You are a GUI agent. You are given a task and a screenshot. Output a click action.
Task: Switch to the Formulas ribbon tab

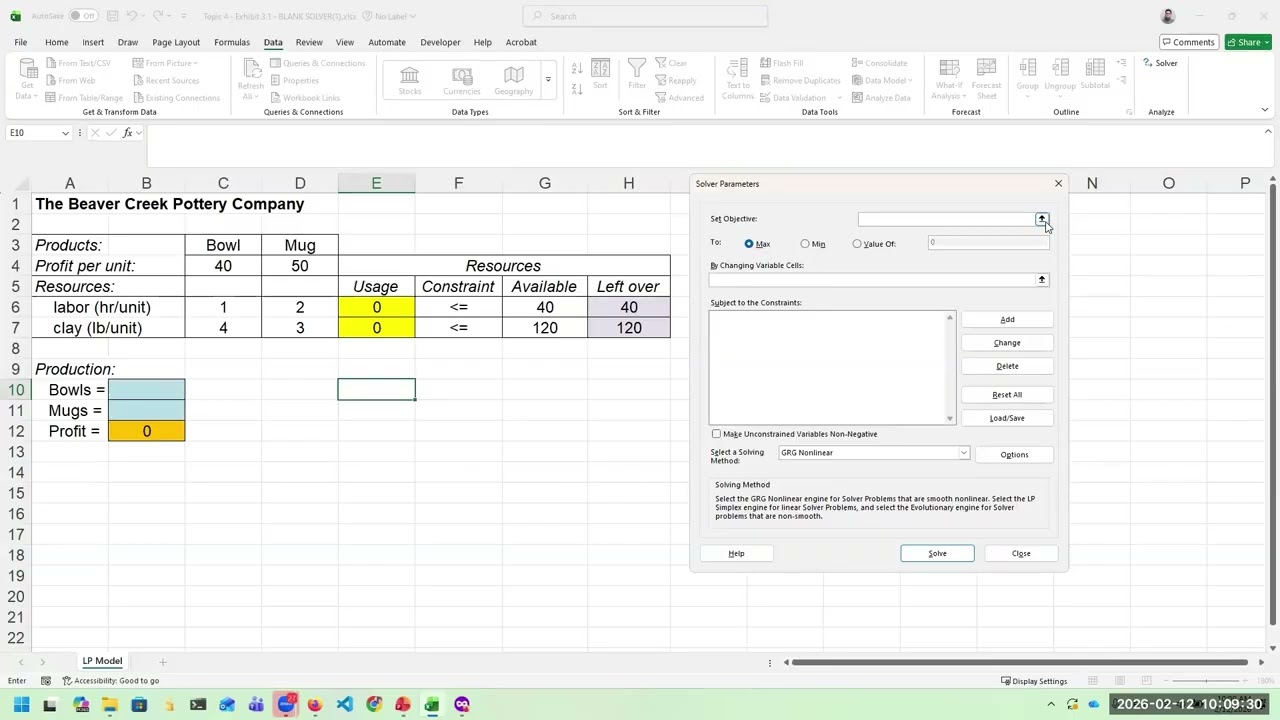pos(232,42)
